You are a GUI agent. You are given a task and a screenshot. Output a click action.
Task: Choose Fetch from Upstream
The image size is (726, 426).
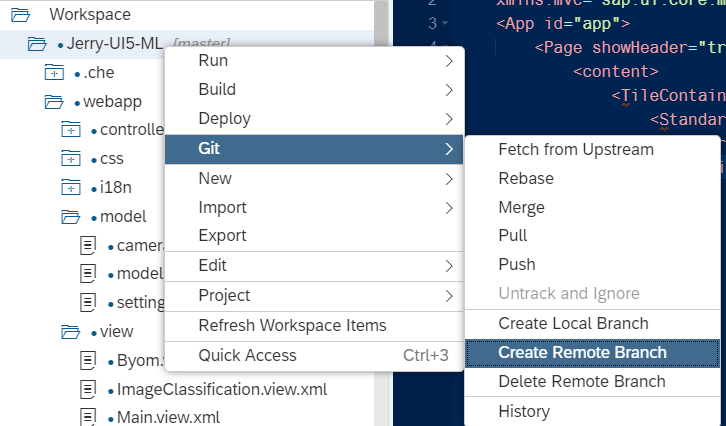tap(575, 149)
